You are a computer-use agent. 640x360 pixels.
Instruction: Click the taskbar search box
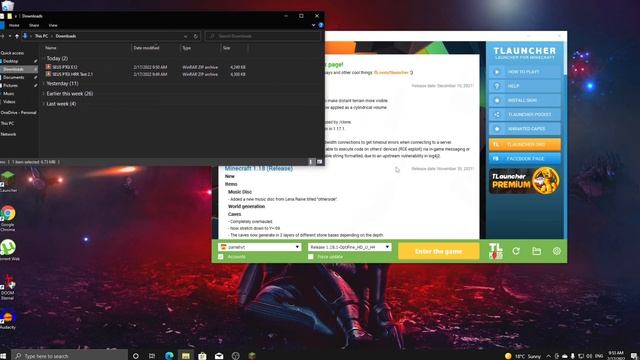point(69,356)
